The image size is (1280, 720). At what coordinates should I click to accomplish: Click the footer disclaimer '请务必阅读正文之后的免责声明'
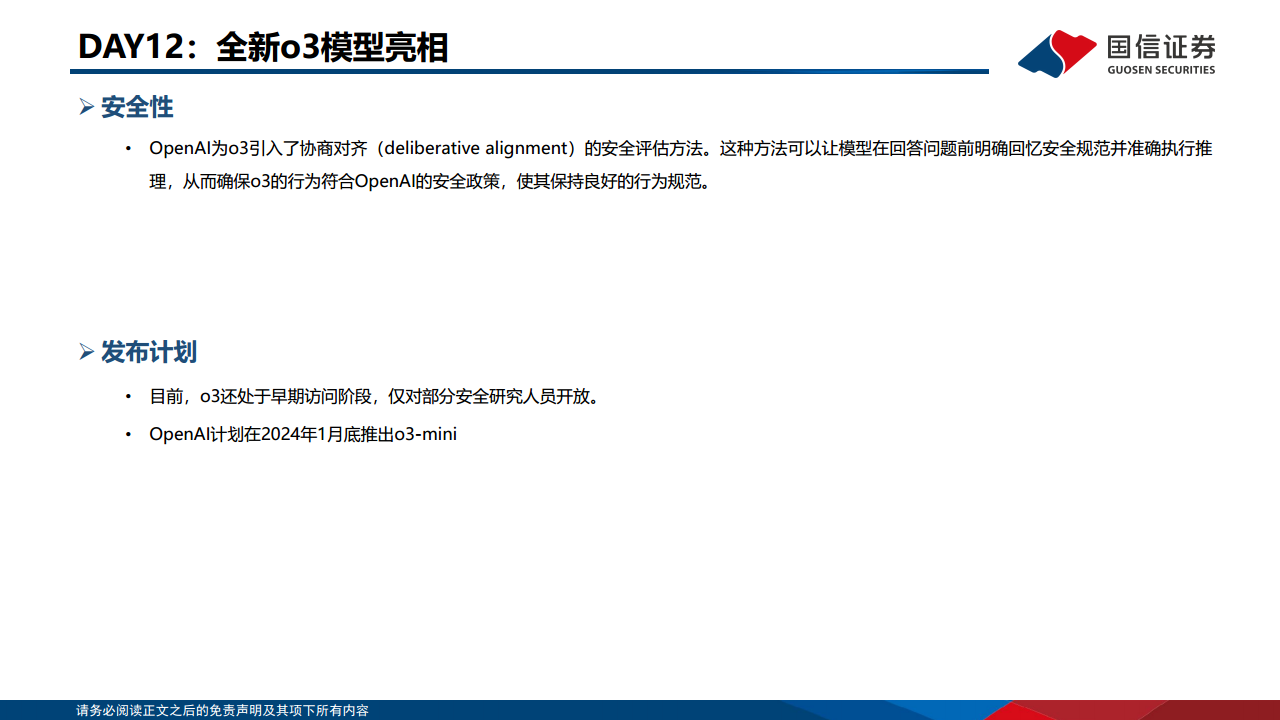click(x=222, y=711)
